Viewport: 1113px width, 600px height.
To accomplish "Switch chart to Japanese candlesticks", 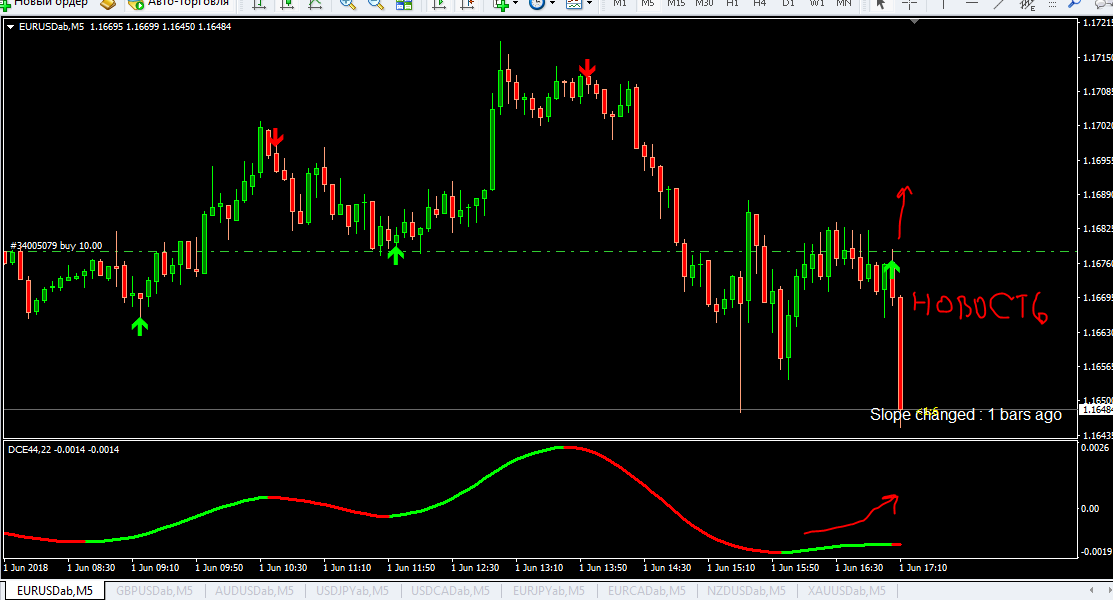I will (287, 4).
